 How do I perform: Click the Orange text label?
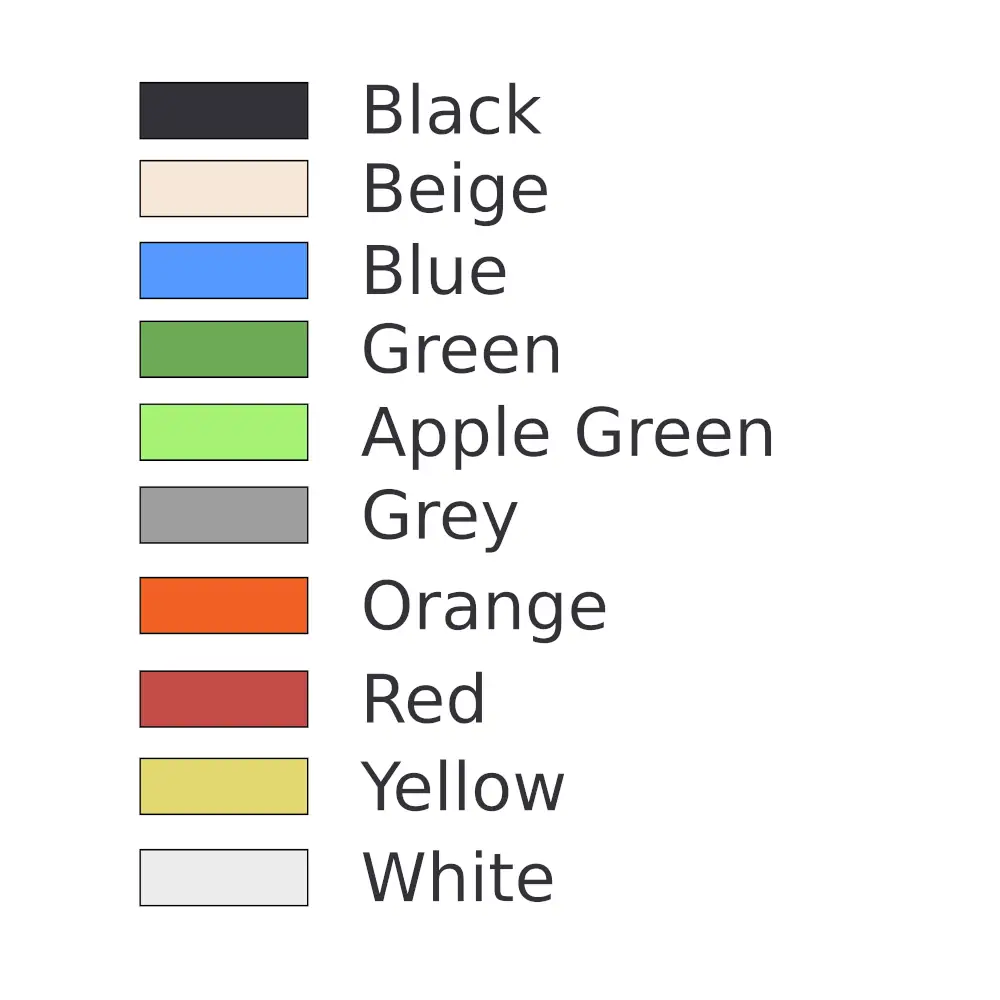[x=484, y=608]
